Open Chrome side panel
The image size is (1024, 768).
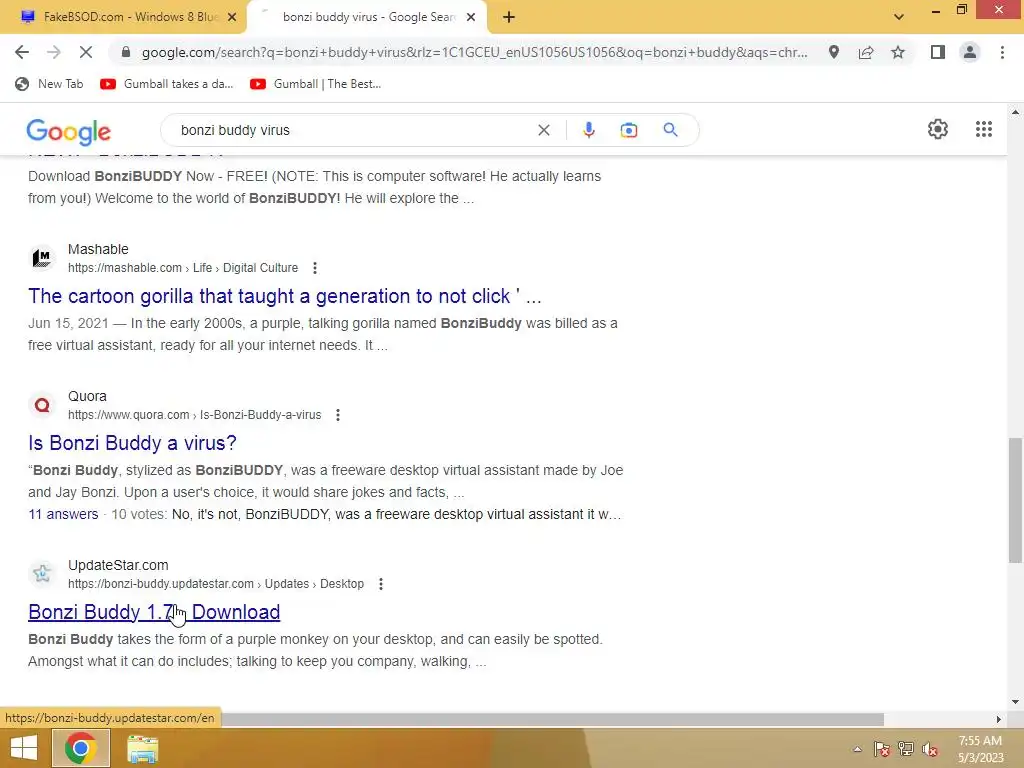pyautogui.click(x=938, y=52)
